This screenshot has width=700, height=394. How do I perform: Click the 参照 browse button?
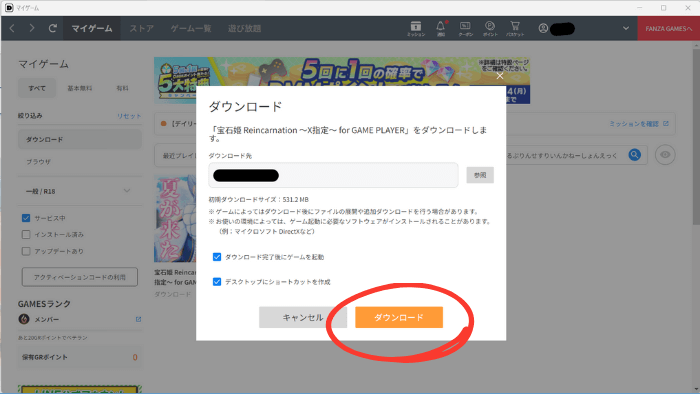480,175
